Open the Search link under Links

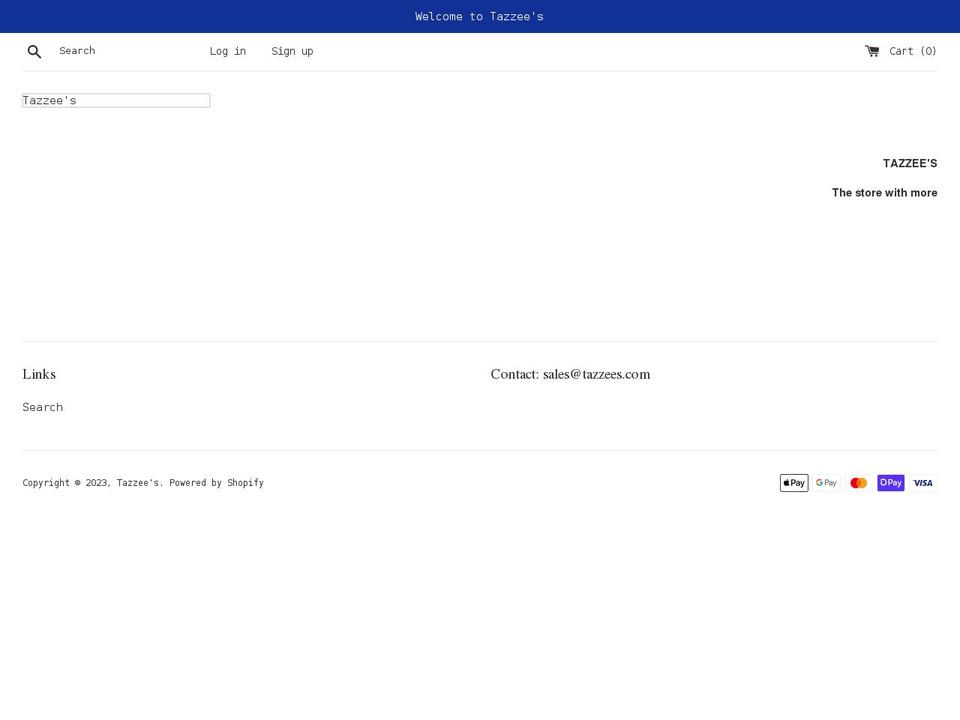[x=43, y=407]
